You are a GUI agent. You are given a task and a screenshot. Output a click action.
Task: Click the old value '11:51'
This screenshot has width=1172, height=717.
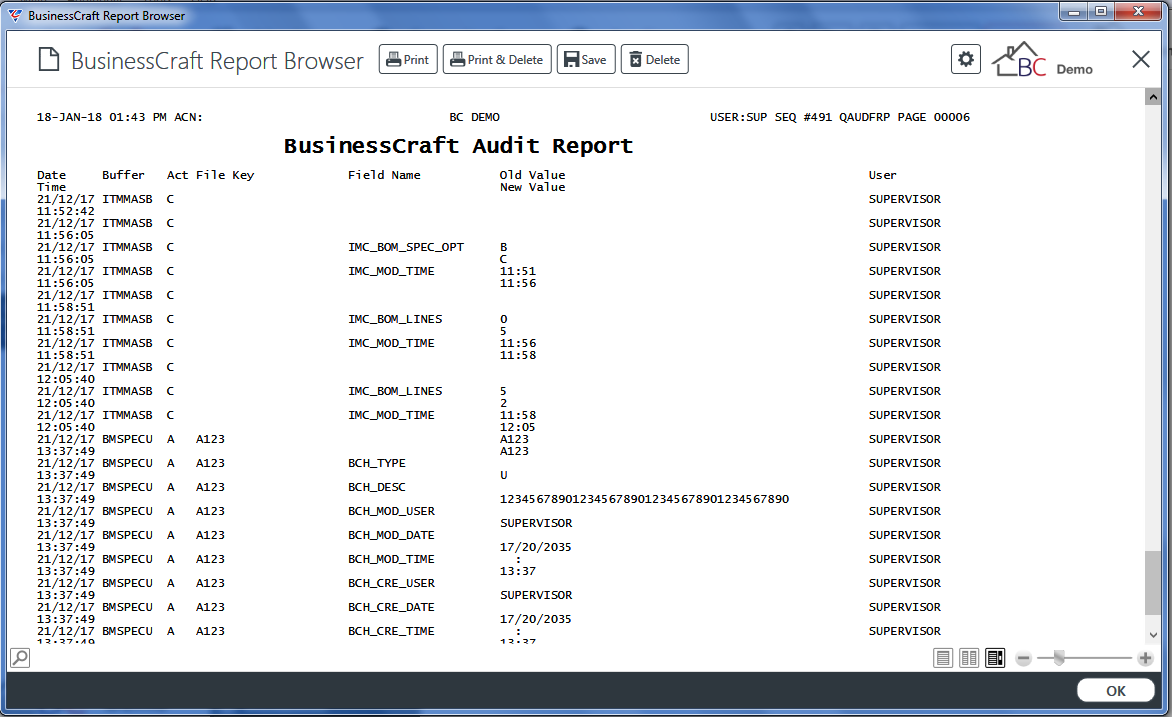[x=518, y=271]
